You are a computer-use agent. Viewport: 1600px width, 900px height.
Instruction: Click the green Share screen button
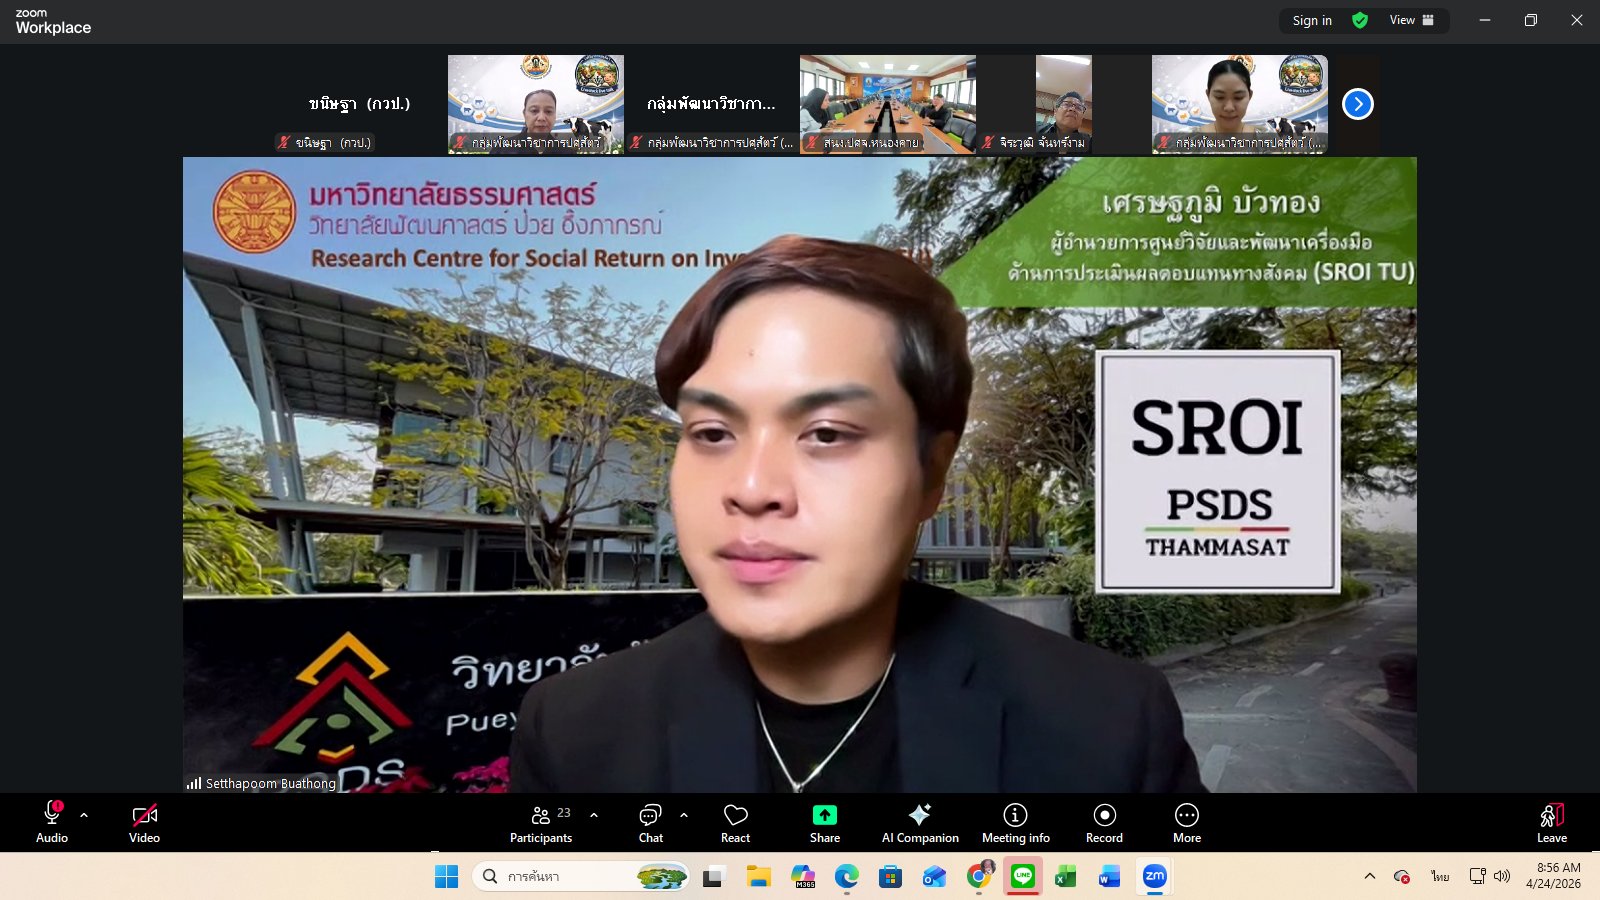824,823
